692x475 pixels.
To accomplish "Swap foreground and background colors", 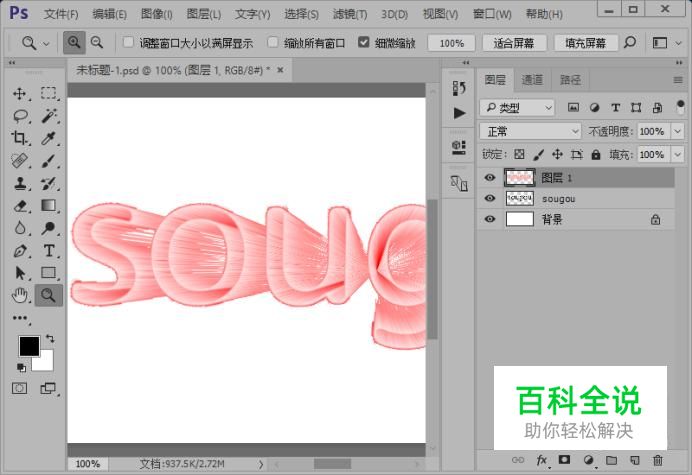I will [x=50, y=339].
